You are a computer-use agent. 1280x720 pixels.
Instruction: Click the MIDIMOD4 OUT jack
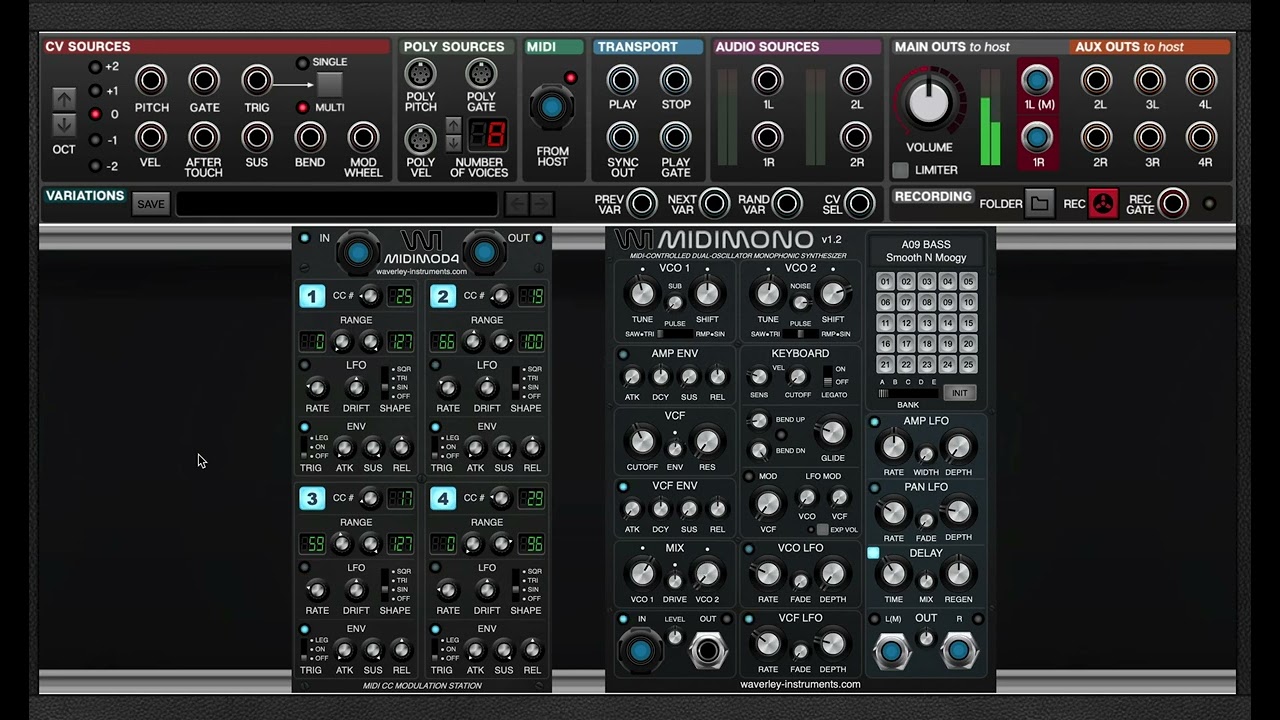click(484, 253)
